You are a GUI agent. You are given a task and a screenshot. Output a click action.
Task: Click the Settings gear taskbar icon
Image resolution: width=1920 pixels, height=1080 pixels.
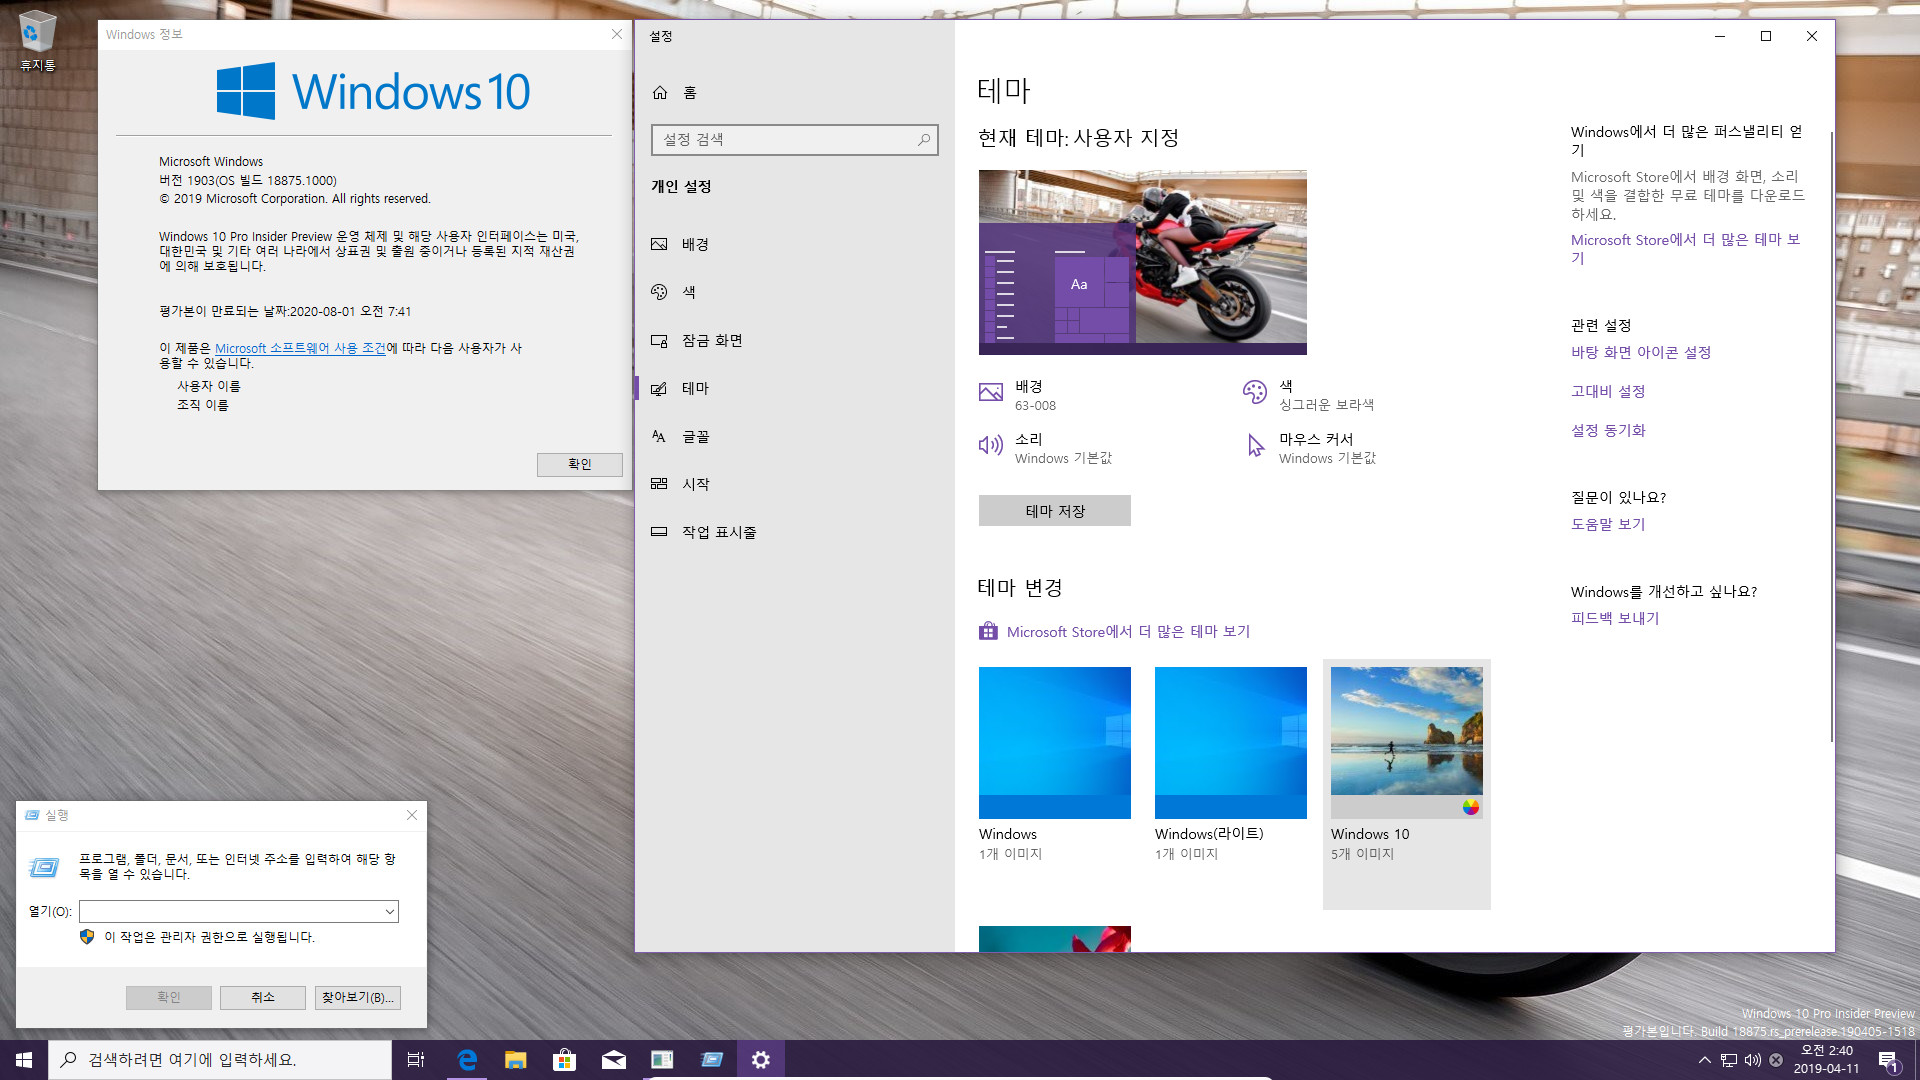tap(760, 1060)
